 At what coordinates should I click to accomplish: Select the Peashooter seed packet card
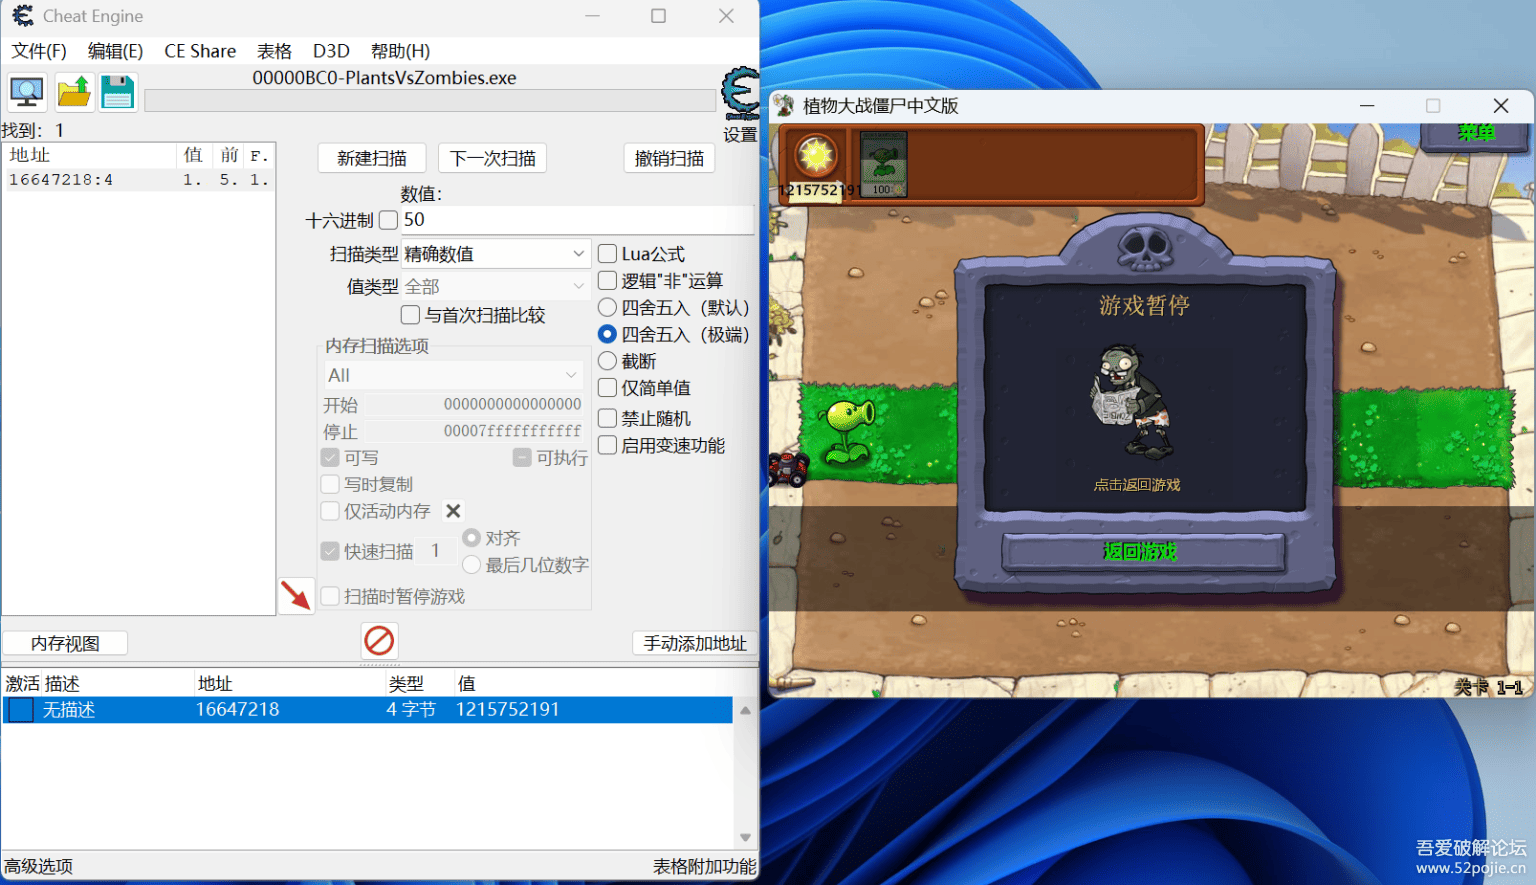(883, 163)
